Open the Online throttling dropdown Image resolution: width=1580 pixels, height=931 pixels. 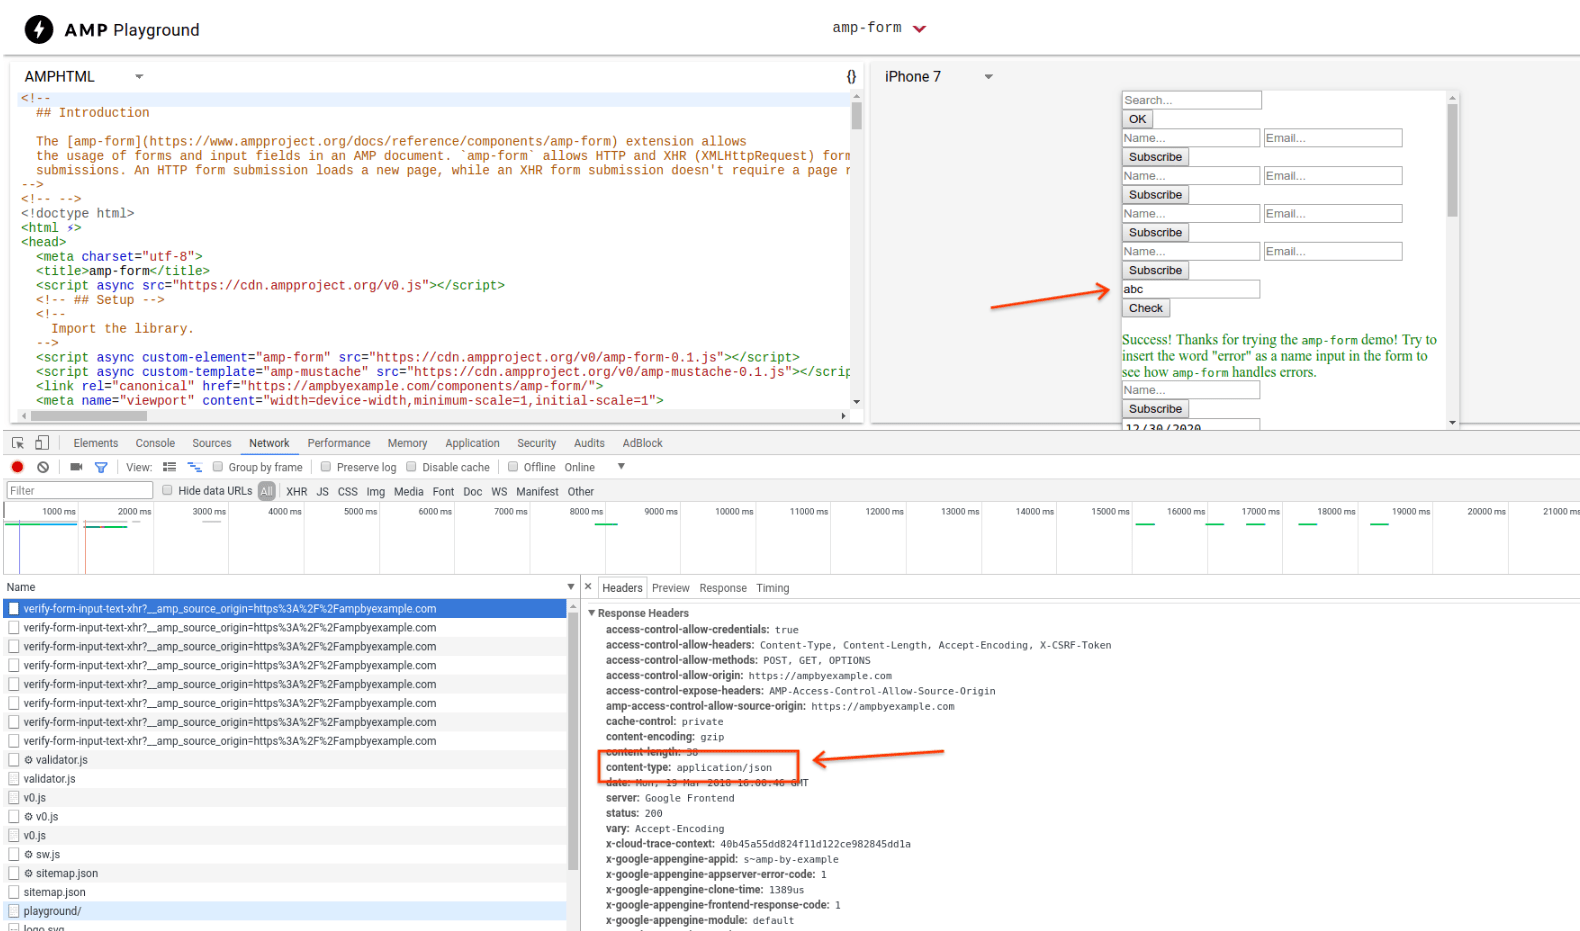(594, 467)
